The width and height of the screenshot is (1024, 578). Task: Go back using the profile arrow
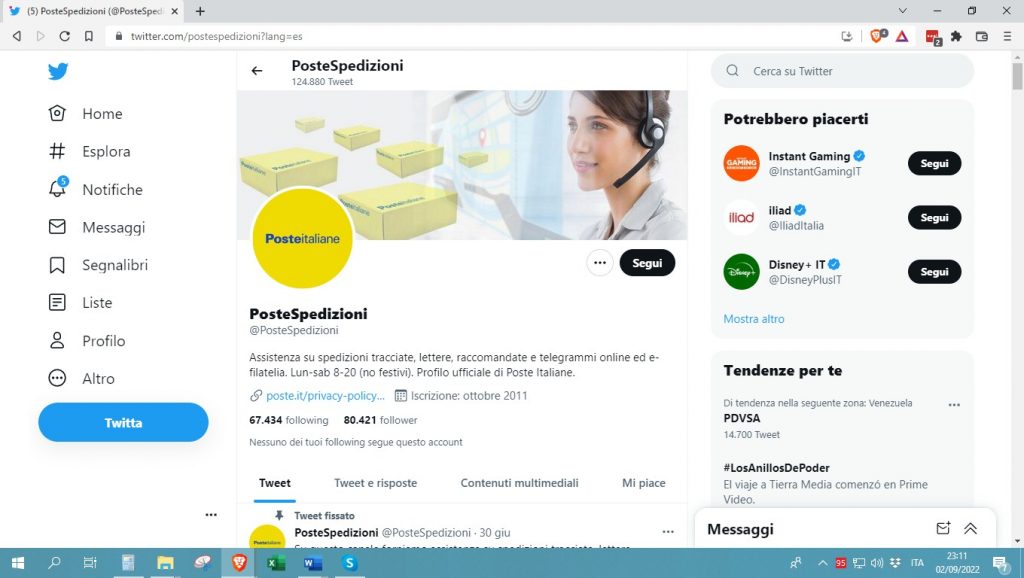point(257,71)
